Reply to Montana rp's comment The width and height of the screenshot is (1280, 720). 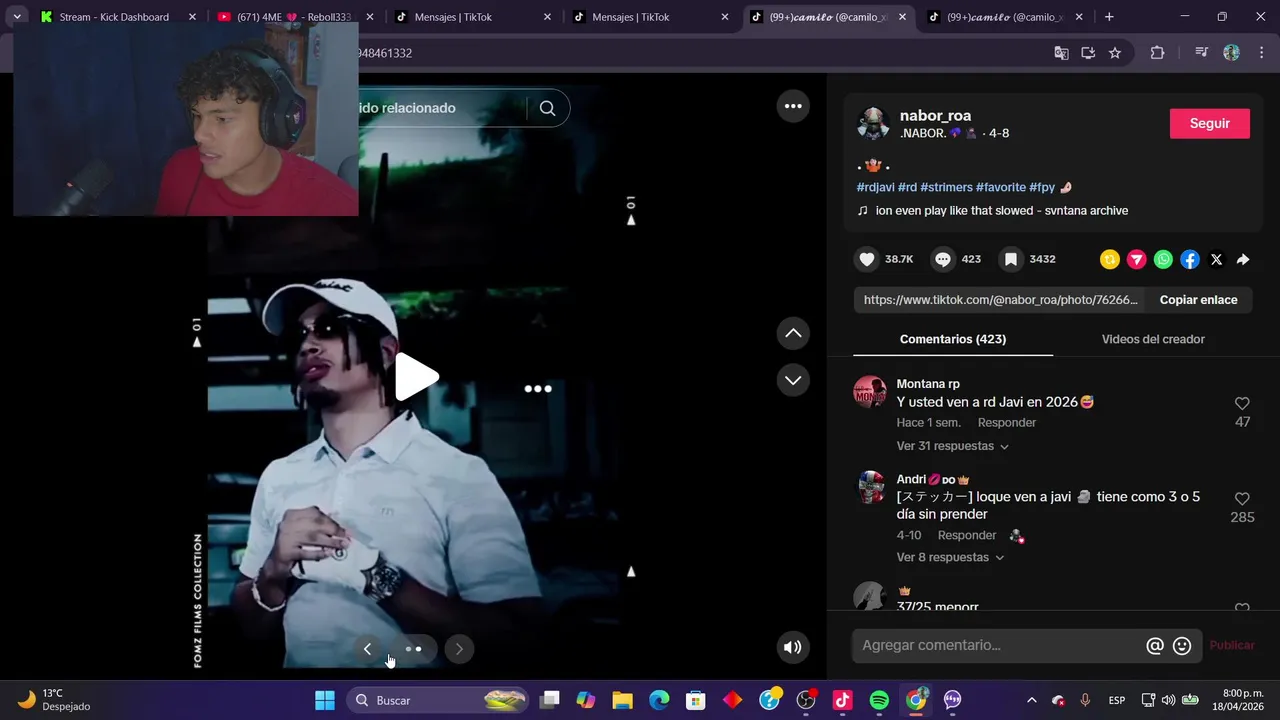(1007, 423)
